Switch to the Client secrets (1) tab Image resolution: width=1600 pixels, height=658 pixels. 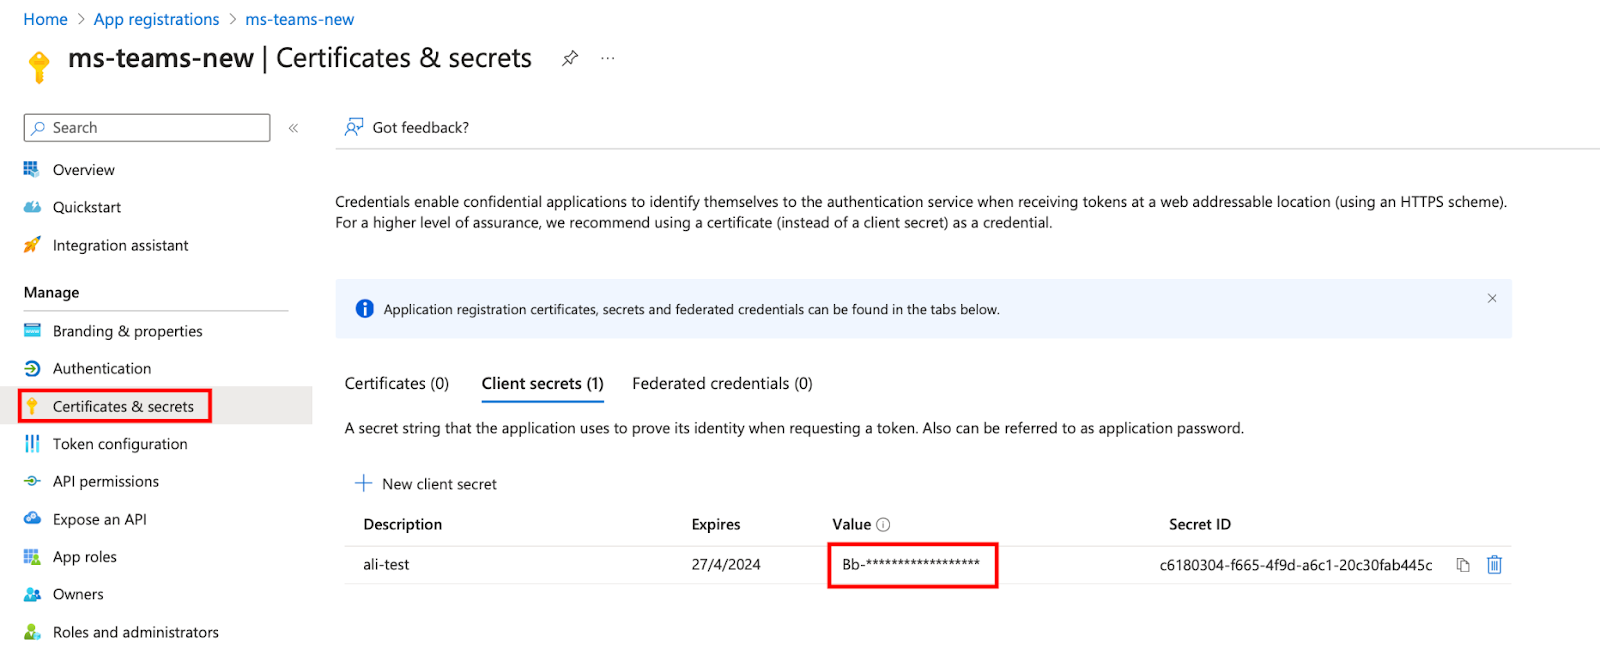pos(543,384)
